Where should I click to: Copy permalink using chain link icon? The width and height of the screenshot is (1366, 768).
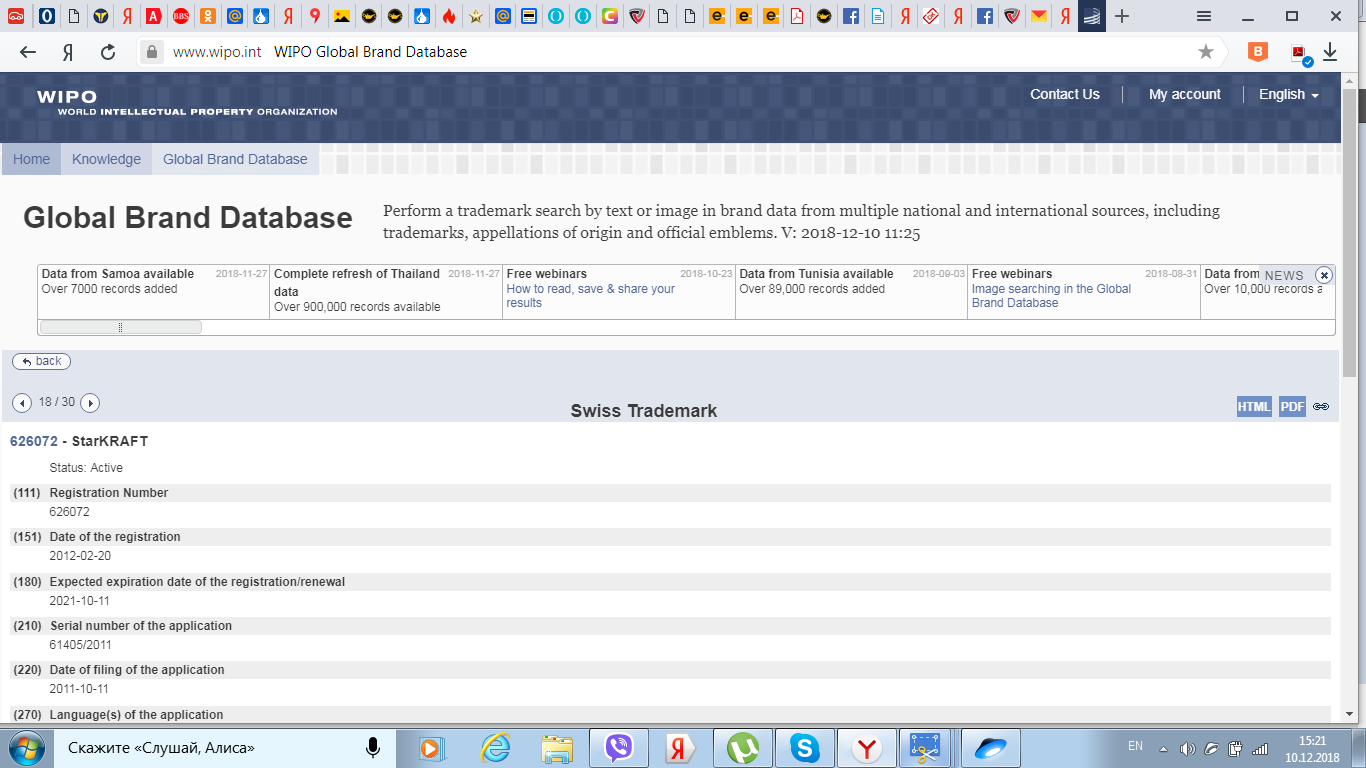click(x=1321, y=407)
